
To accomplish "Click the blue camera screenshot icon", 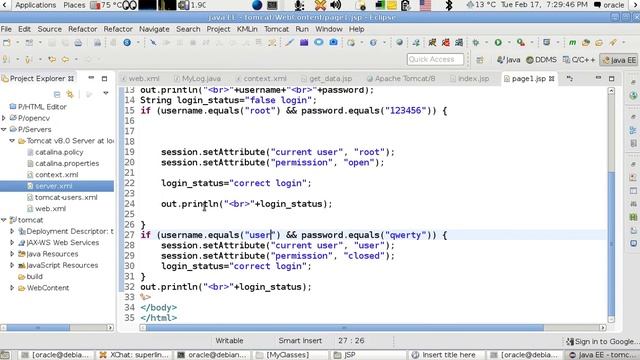I will point(333,42).
